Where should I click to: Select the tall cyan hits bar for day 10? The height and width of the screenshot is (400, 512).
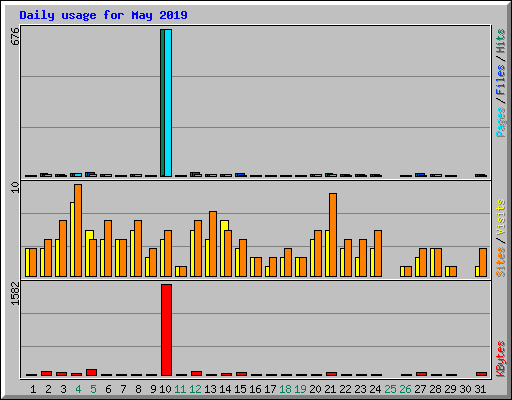168,103
